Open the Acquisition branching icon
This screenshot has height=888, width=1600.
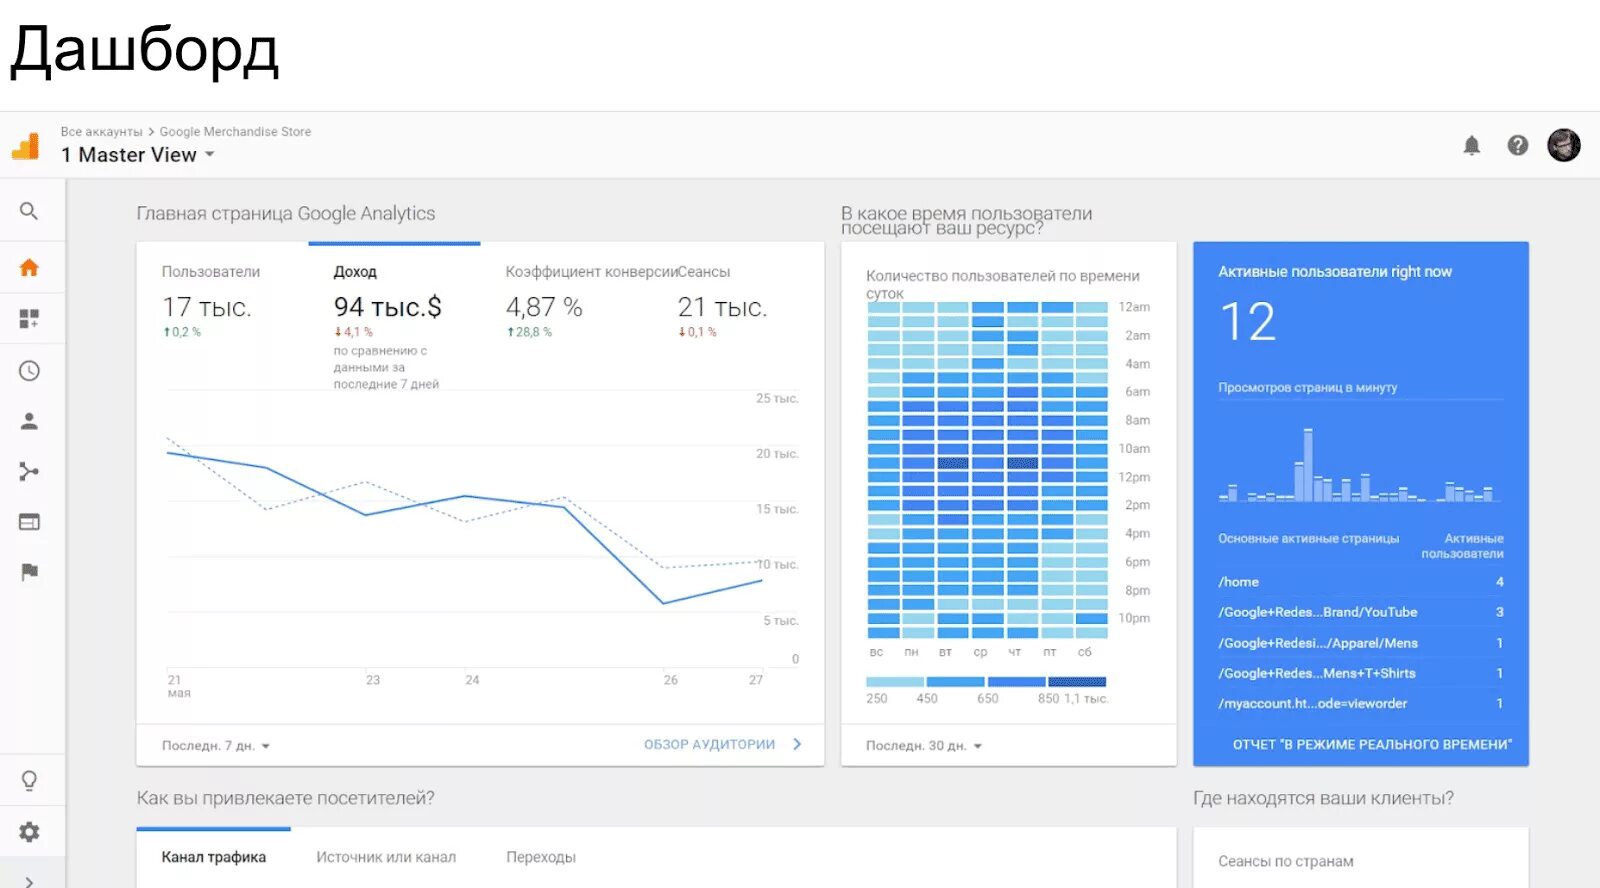tap(29, 472)
